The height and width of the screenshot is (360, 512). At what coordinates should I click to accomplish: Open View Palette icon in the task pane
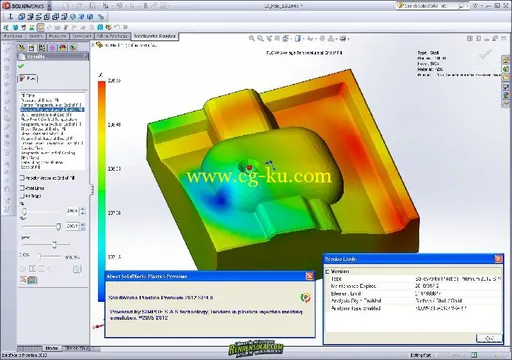click(506, 87)
